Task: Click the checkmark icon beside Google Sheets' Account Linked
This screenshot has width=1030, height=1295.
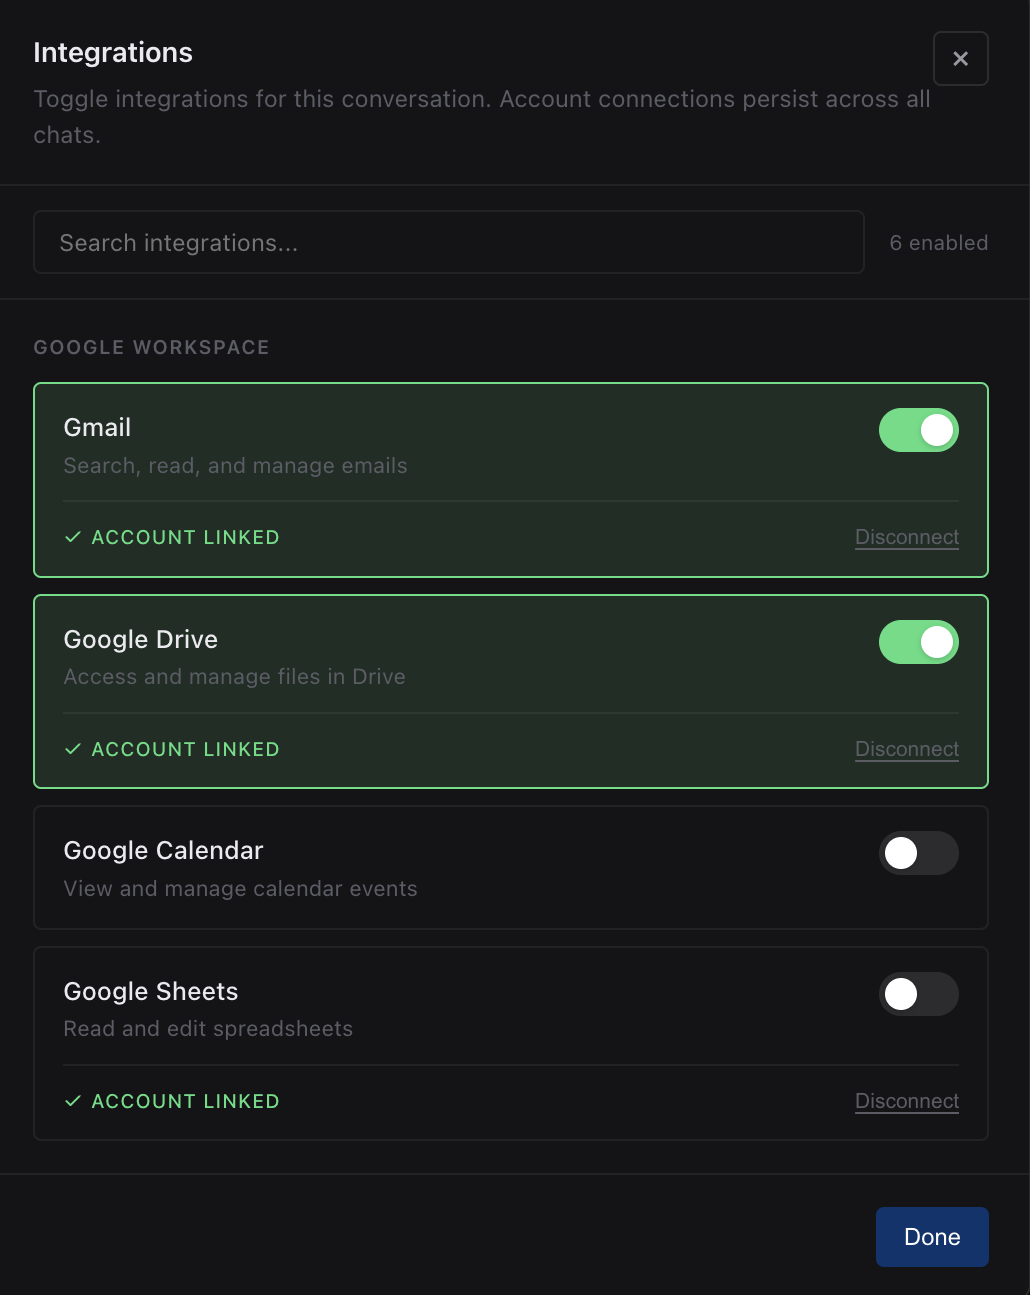Action: click(x=72, y=1101)
